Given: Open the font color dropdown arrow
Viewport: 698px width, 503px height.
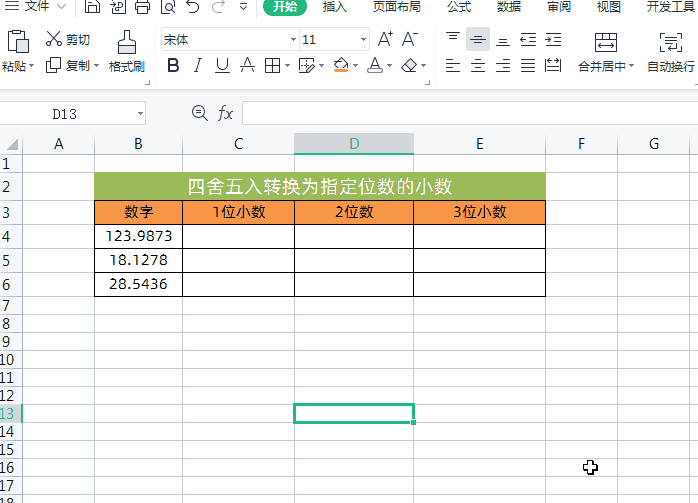Looking at the screenshot, I should (389, 66).
